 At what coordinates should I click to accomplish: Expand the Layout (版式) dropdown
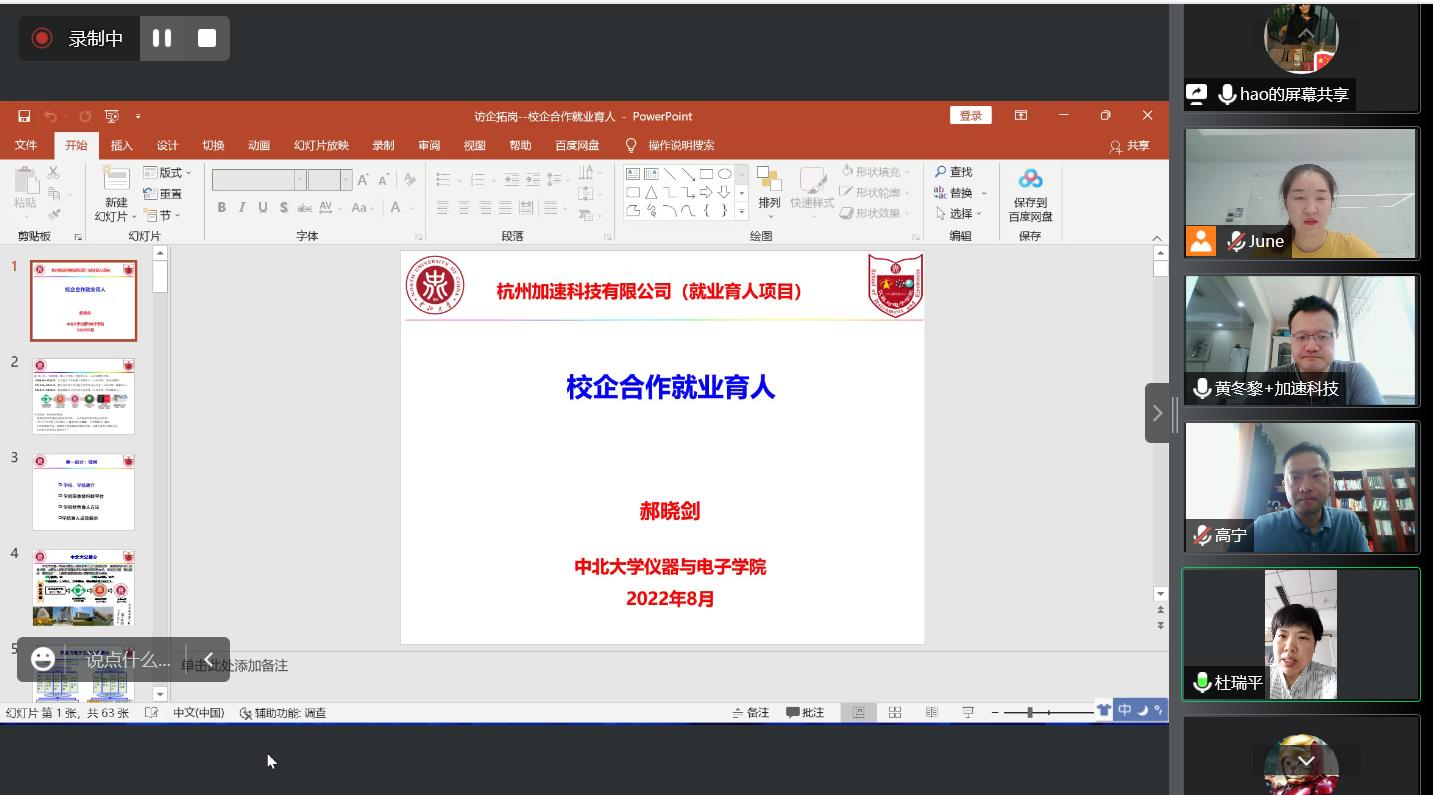click(167, 172)
